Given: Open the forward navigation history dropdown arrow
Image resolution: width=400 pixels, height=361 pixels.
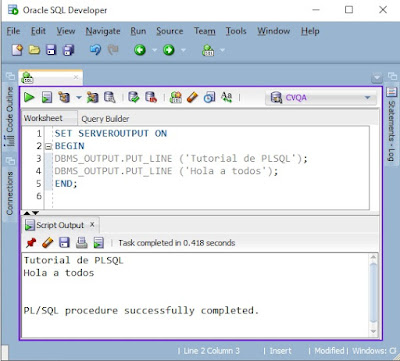Looking at the screenshot, I should pos(183,50).
